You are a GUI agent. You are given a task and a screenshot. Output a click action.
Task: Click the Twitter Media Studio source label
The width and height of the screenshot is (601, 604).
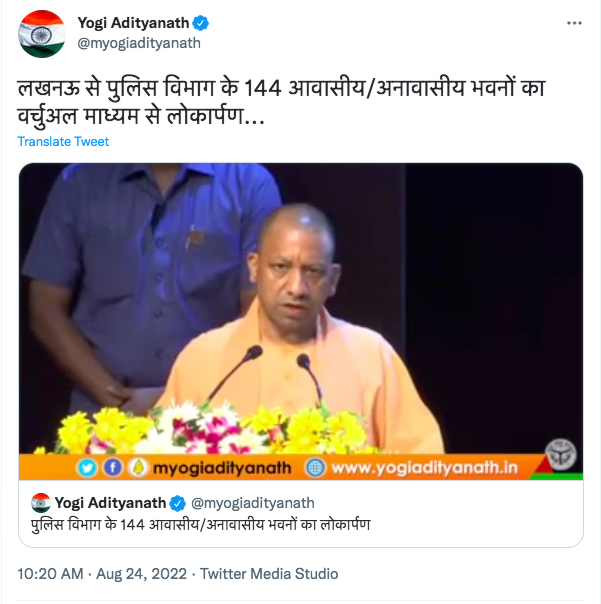tap(269, 574)
